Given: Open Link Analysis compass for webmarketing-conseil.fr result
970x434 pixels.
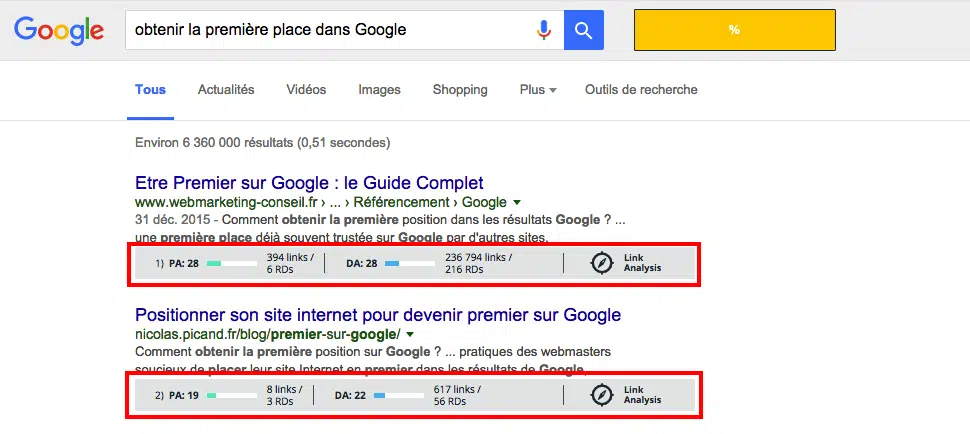Looking at the screenshot, I should point(602,263).
